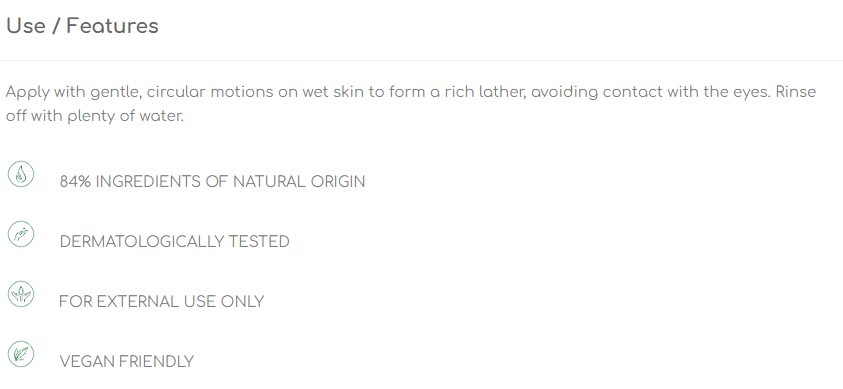Click the hand icon for dermatologically tested
The height and width of the screenshot is (389, 843).
click(21, 234)
